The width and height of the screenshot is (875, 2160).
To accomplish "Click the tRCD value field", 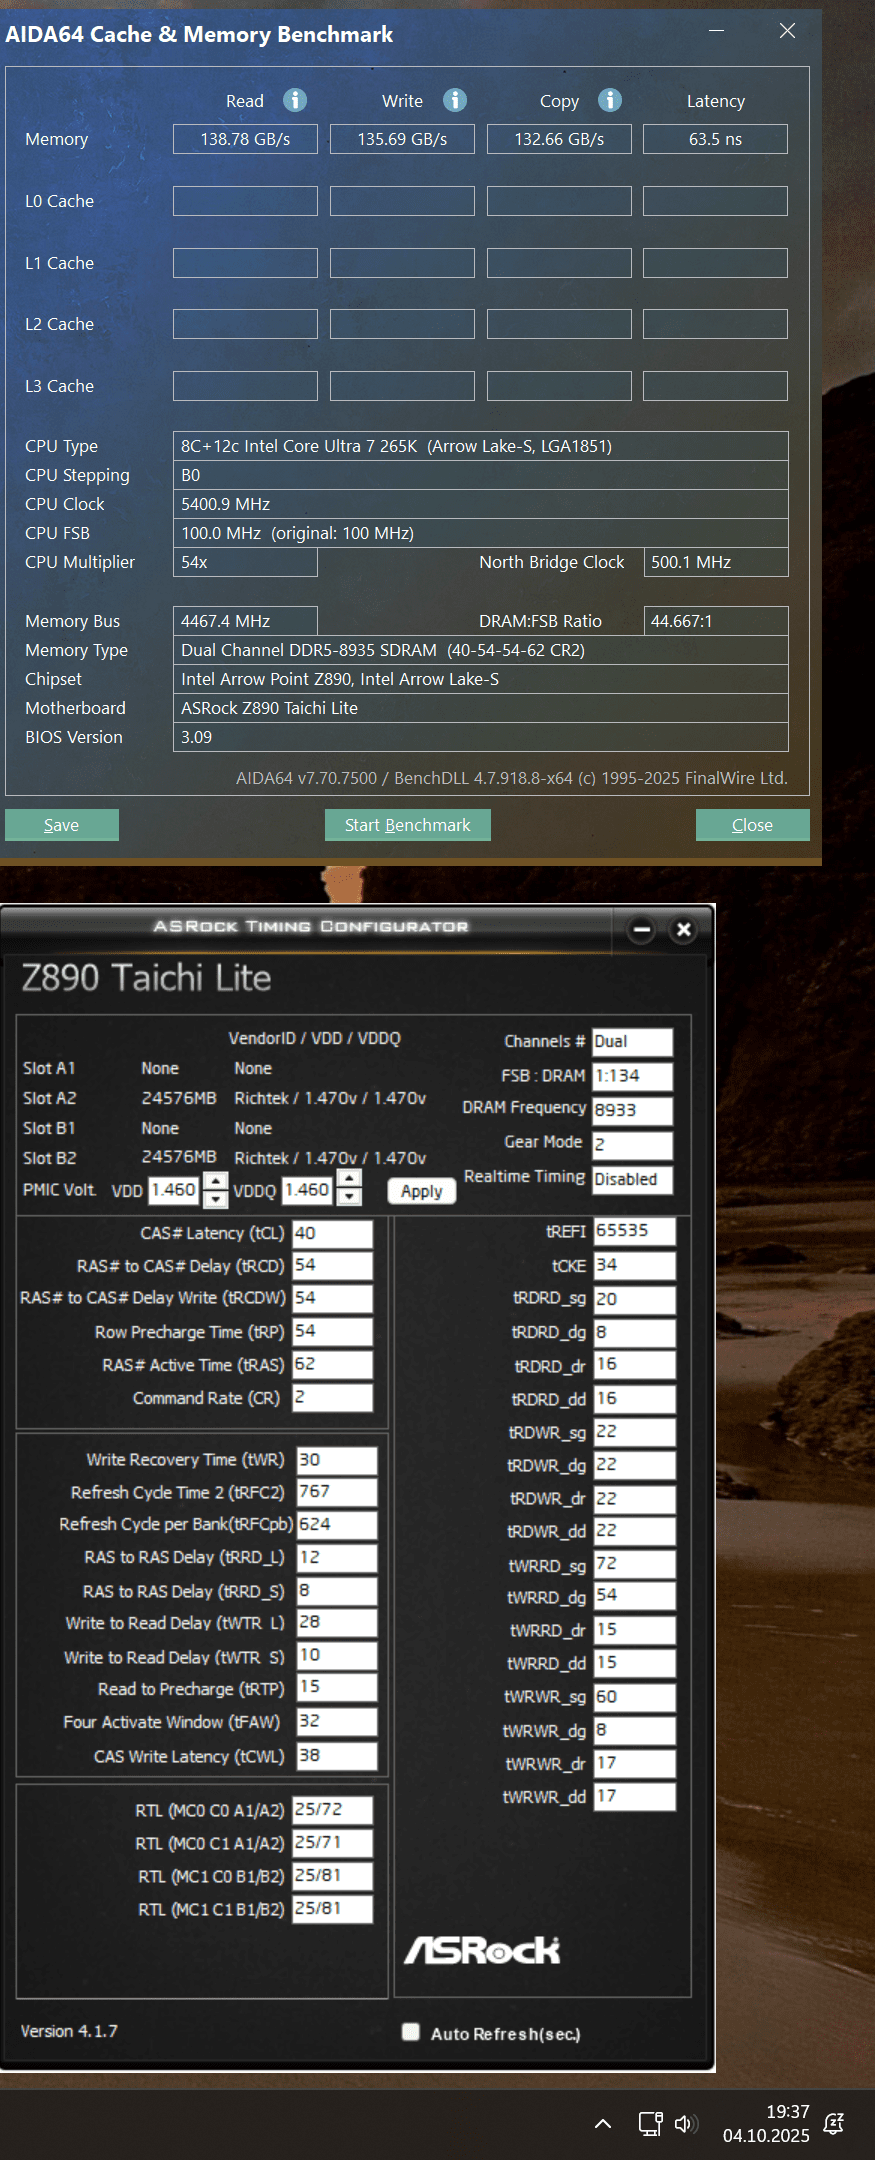I will coord(332,1266).
